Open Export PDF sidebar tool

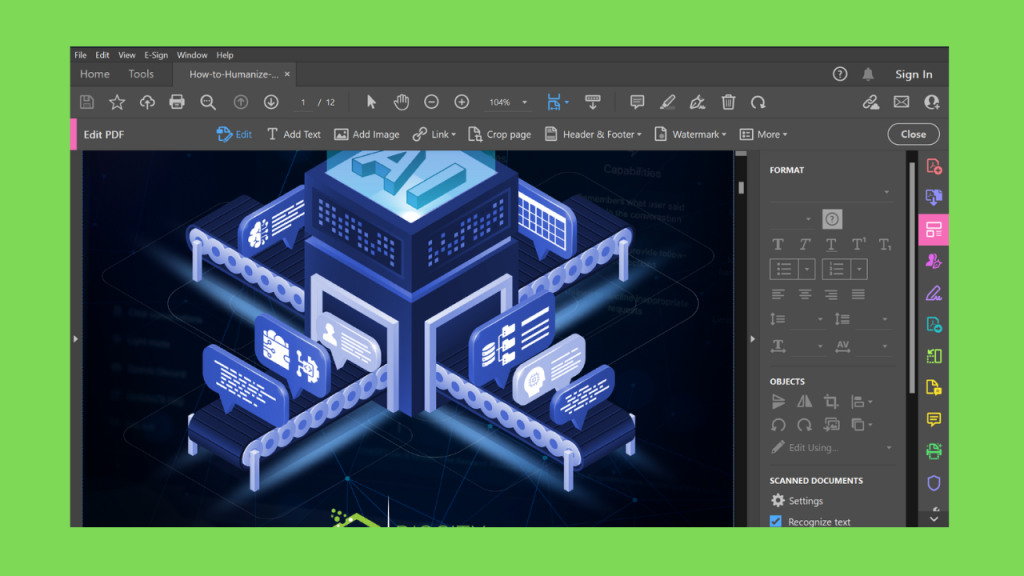(x=934, y=197)
